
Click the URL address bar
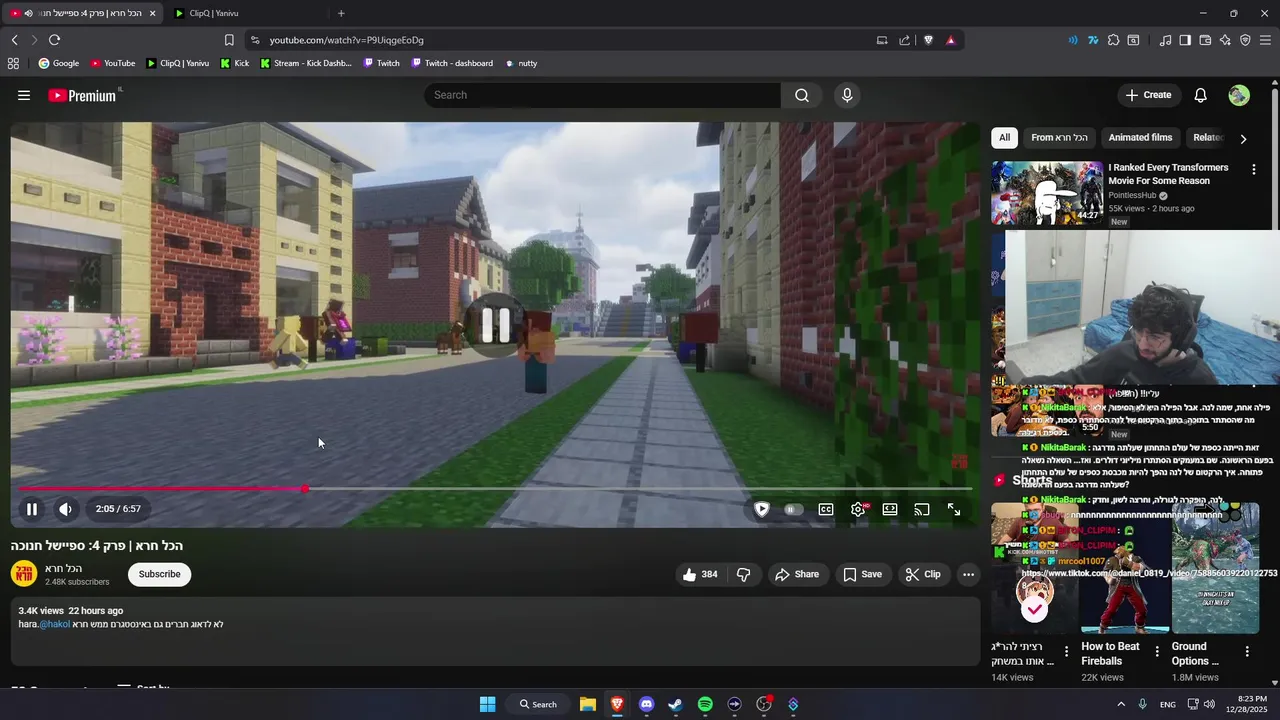pyautogui.click(x=560, y=40)
